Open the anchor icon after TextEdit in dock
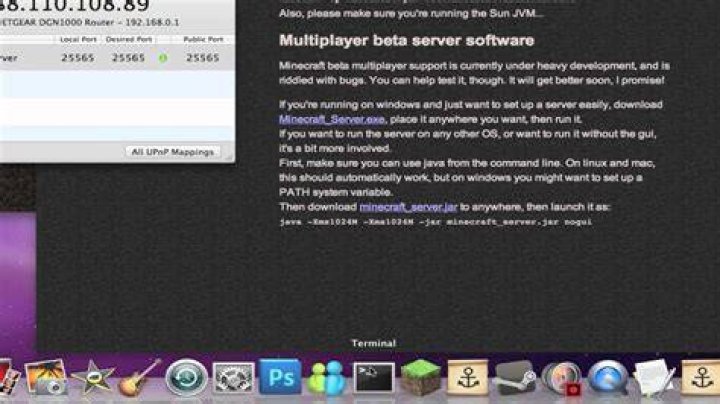The height and width of the screenshot is (404, 720). click(x=701, y=377)
